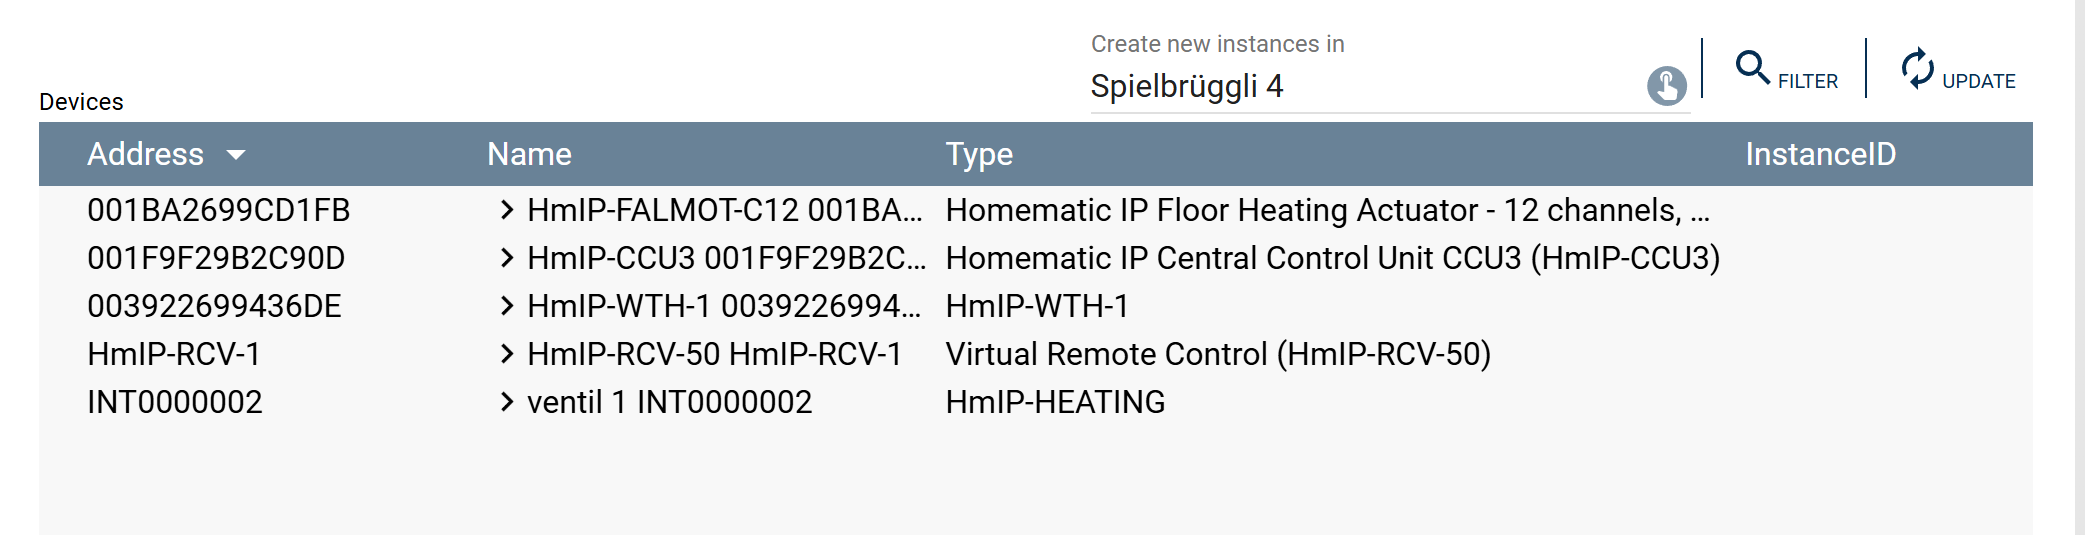Click the hand-pointer select icon
Image resolution: width=2085 pixels, height=535 pixels.
pyautogui.click(x=1666, y=86)
